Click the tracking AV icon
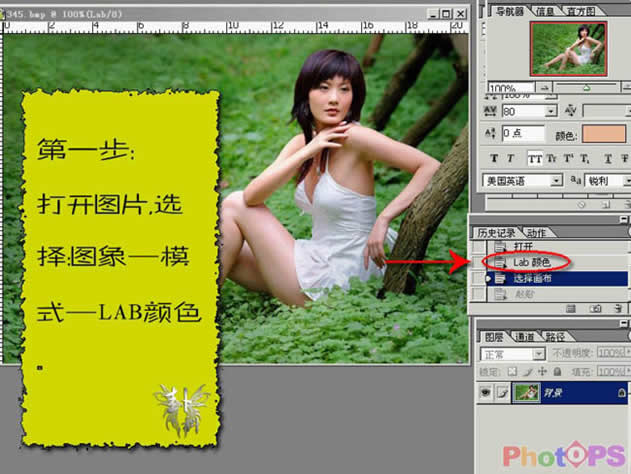The width and height of the screenshot is (631, 474). coord(491,111)
